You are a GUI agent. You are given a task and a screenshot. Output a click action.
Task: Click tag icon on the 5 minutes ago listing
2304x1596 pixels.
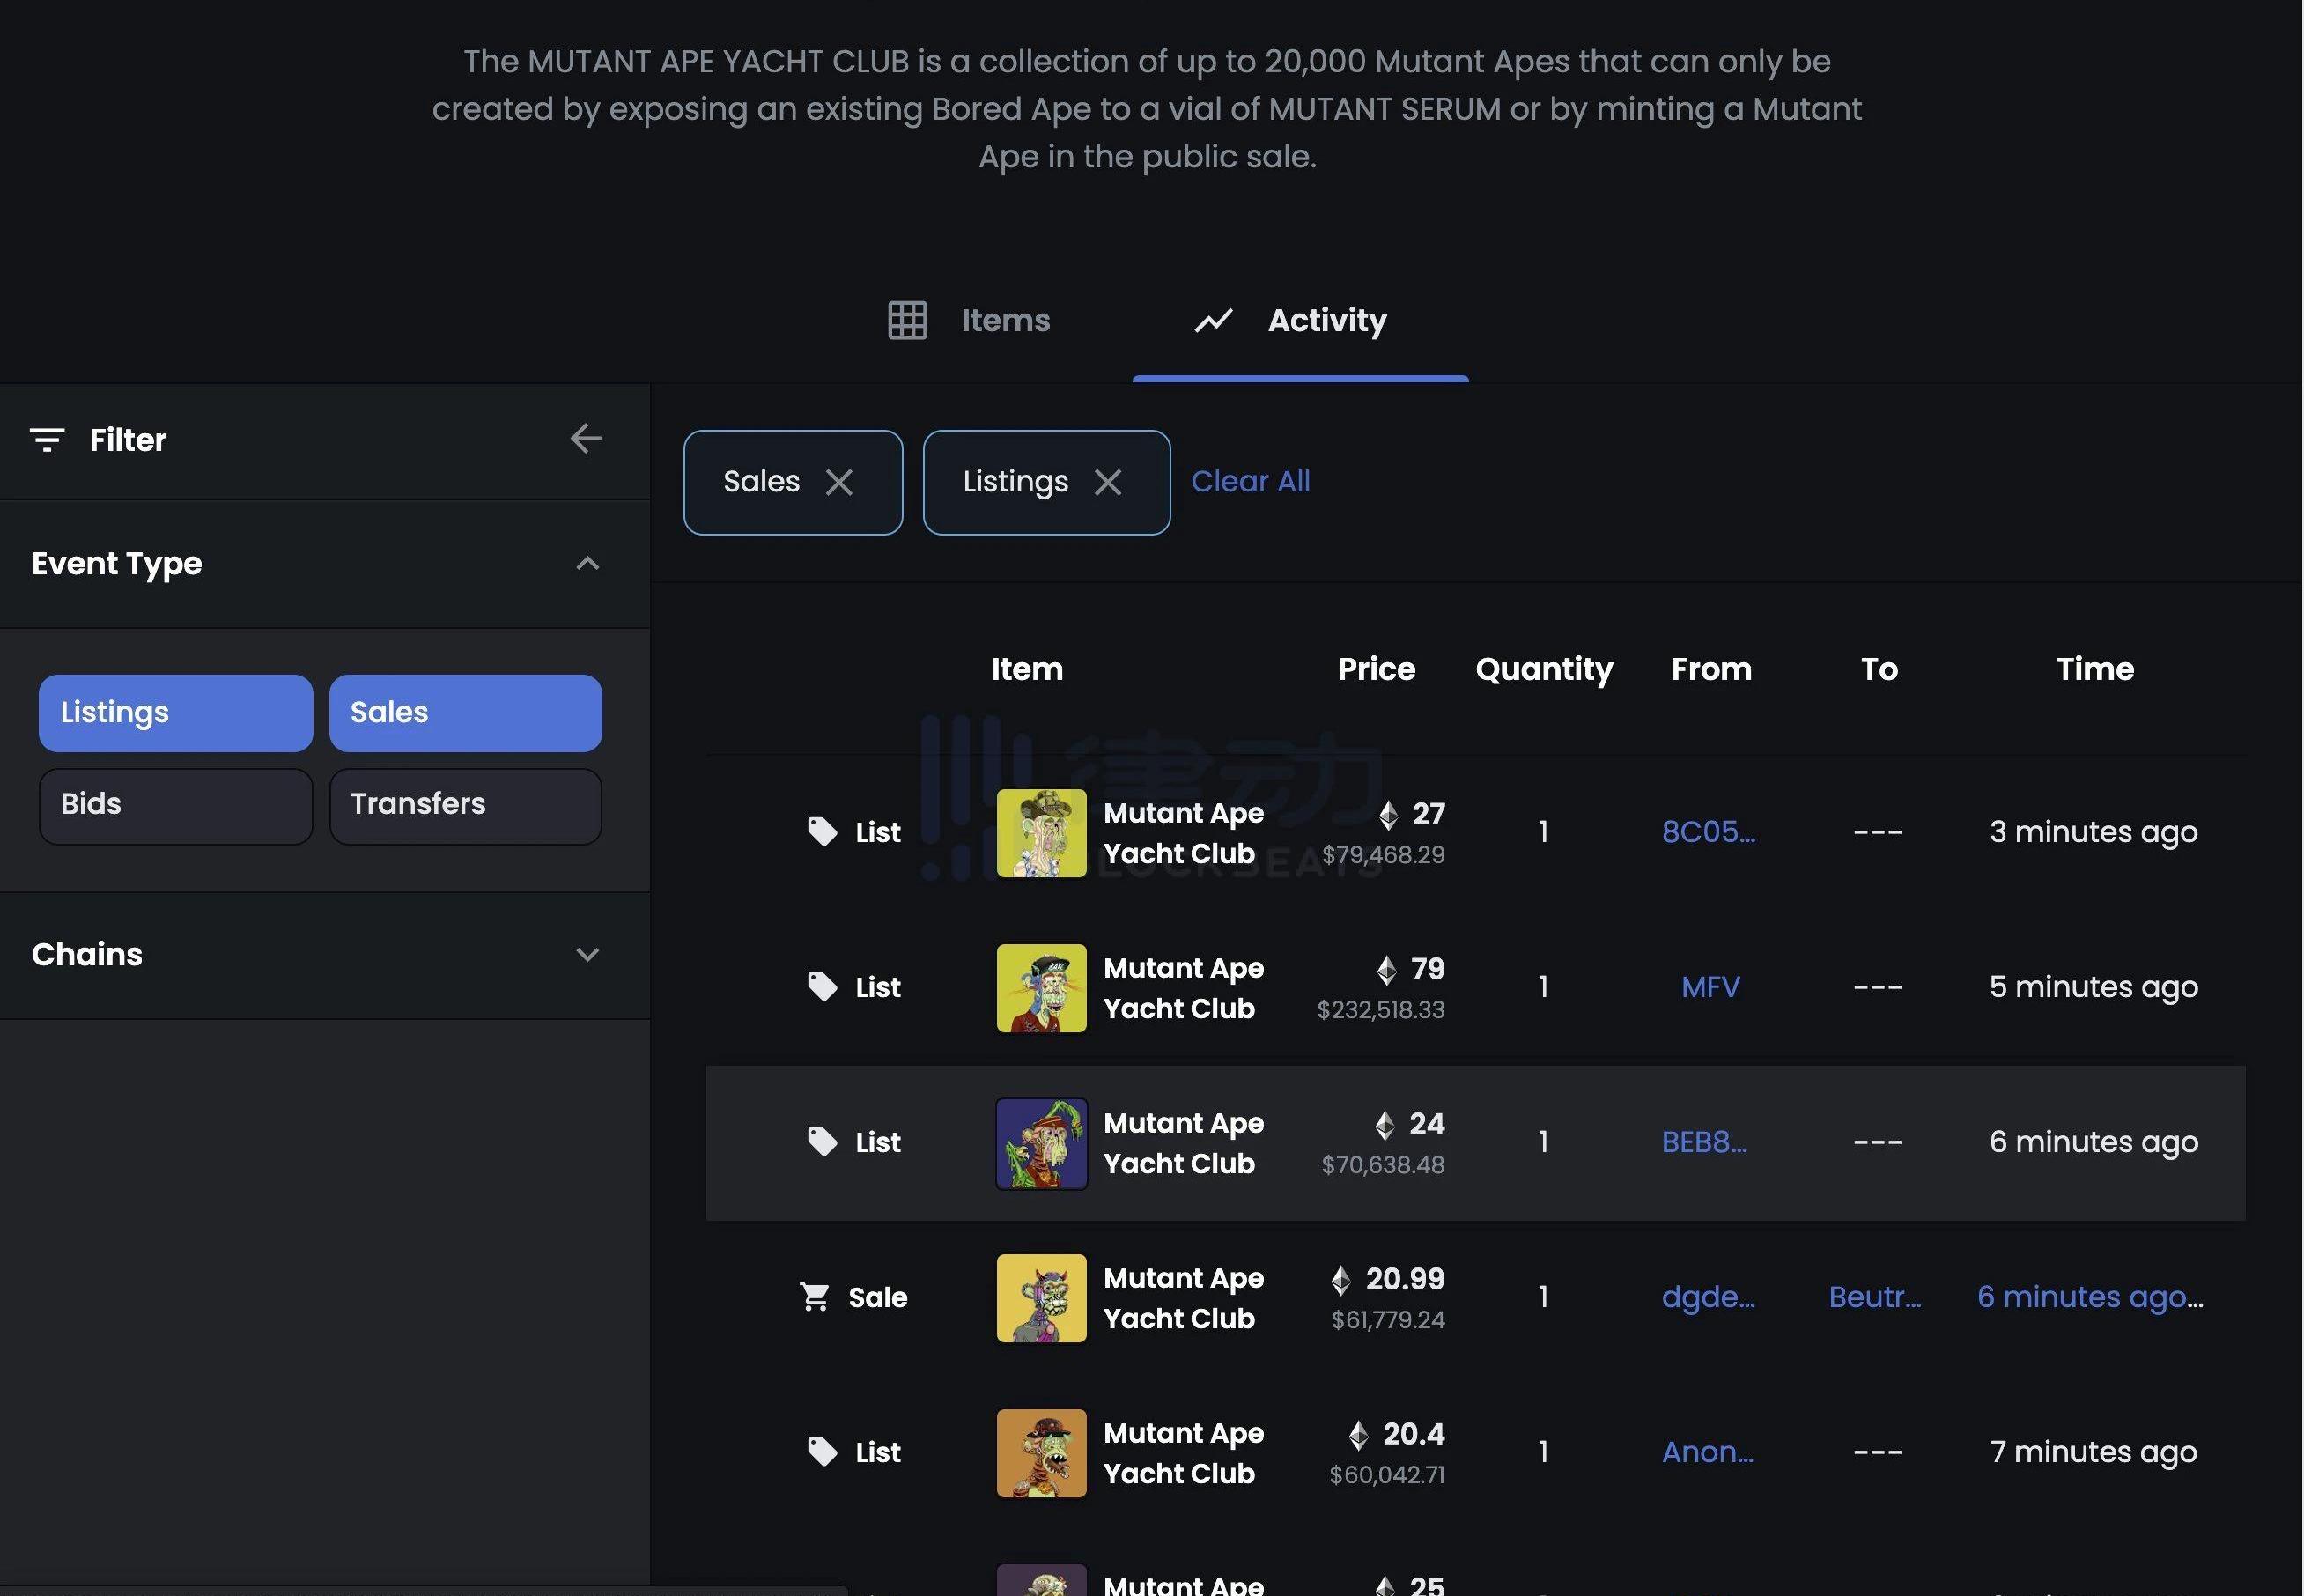pyautogui.click(x=822, y=987)
